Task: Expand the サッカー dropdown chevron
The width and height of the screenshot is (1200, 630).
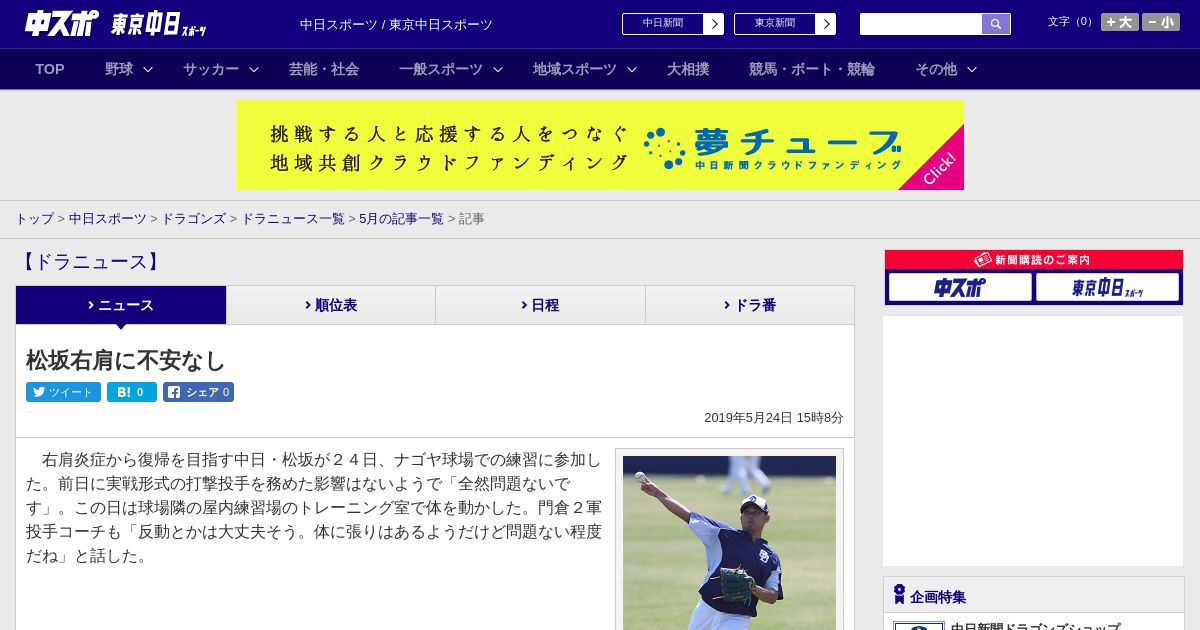Action: click(254, 69)
